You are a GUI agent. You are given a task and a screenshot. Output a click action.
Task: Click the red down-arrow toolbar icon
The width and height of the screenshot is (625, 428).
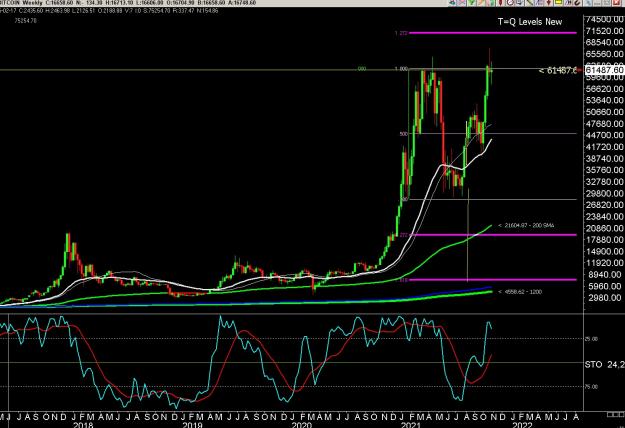[549, 2]
